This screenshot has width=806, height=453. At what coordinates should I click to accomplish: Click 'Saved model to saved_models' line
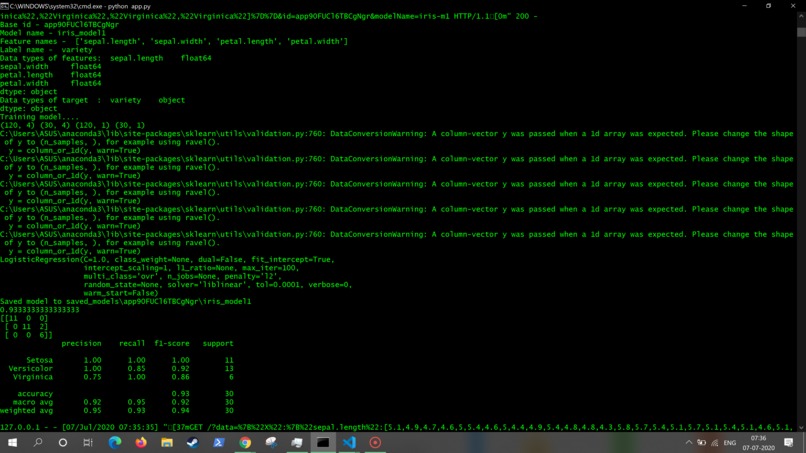(x=125, y=301)
